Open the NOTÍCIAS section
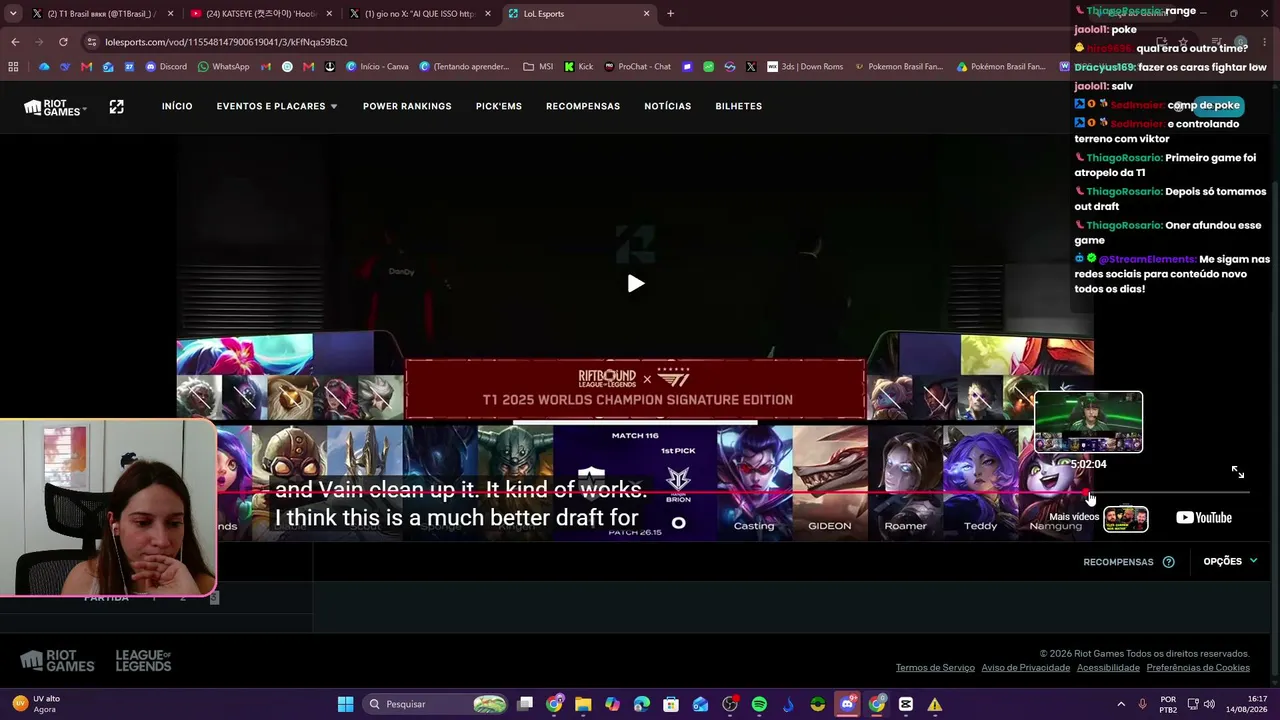 tap(668, 106)
